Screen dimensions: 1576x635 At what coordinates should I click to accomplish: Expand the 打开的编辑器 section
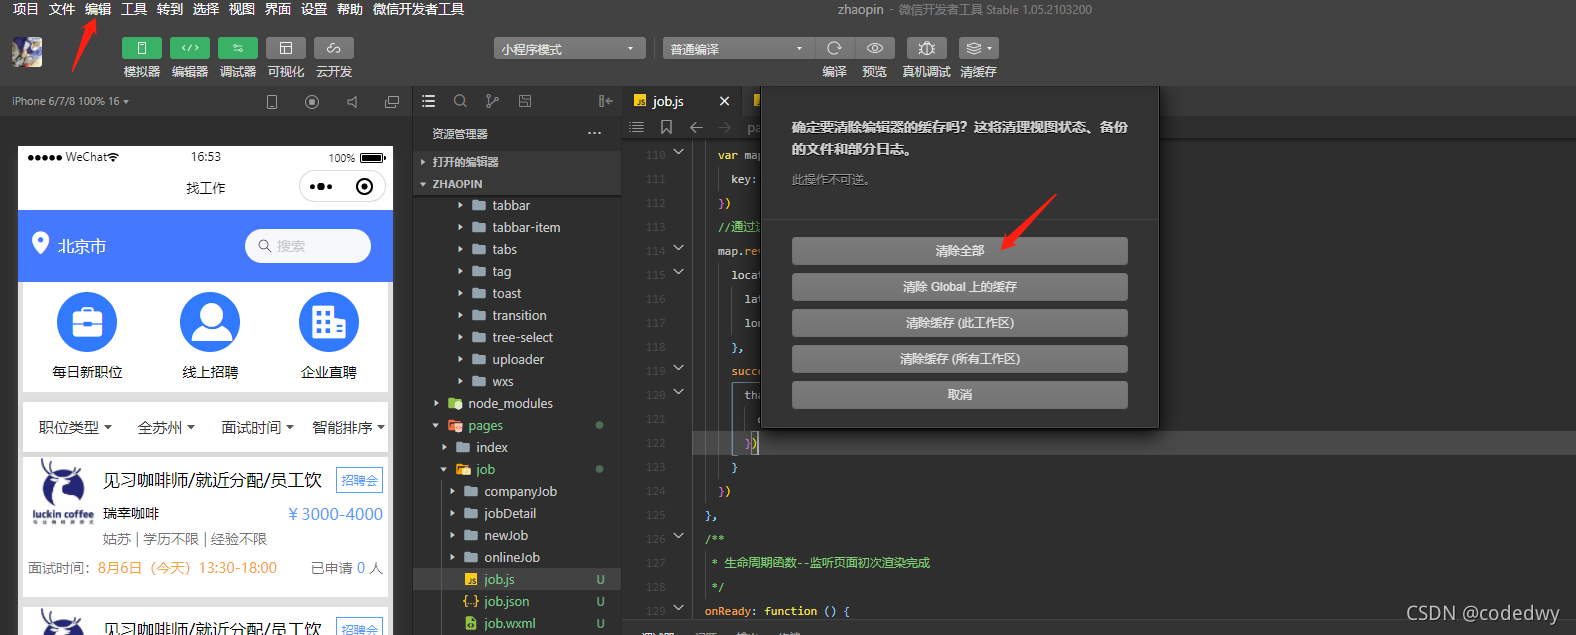click(517, 162)
